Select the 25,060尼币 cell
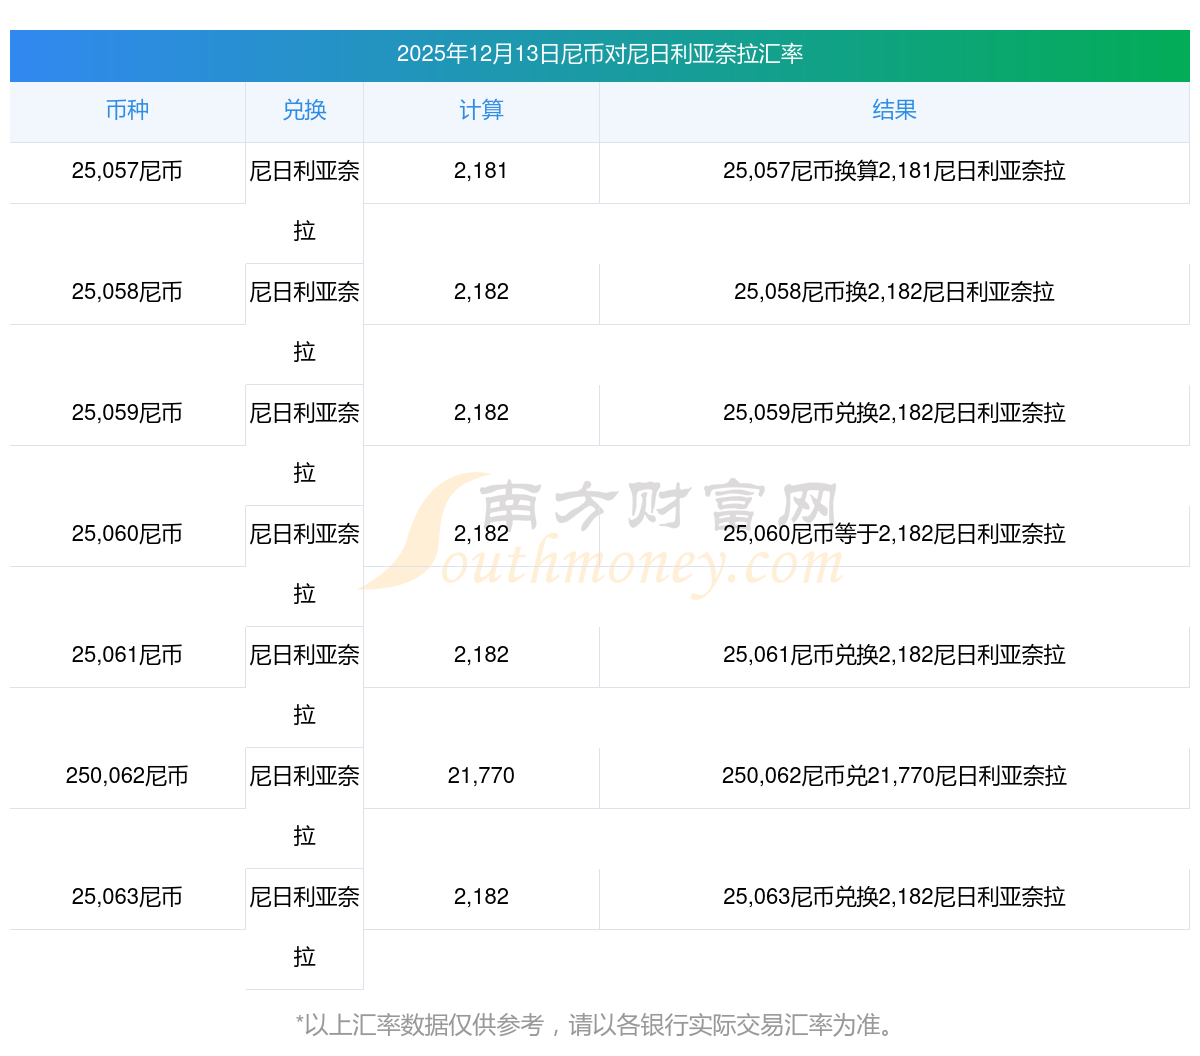 click(x=127, y=535)
